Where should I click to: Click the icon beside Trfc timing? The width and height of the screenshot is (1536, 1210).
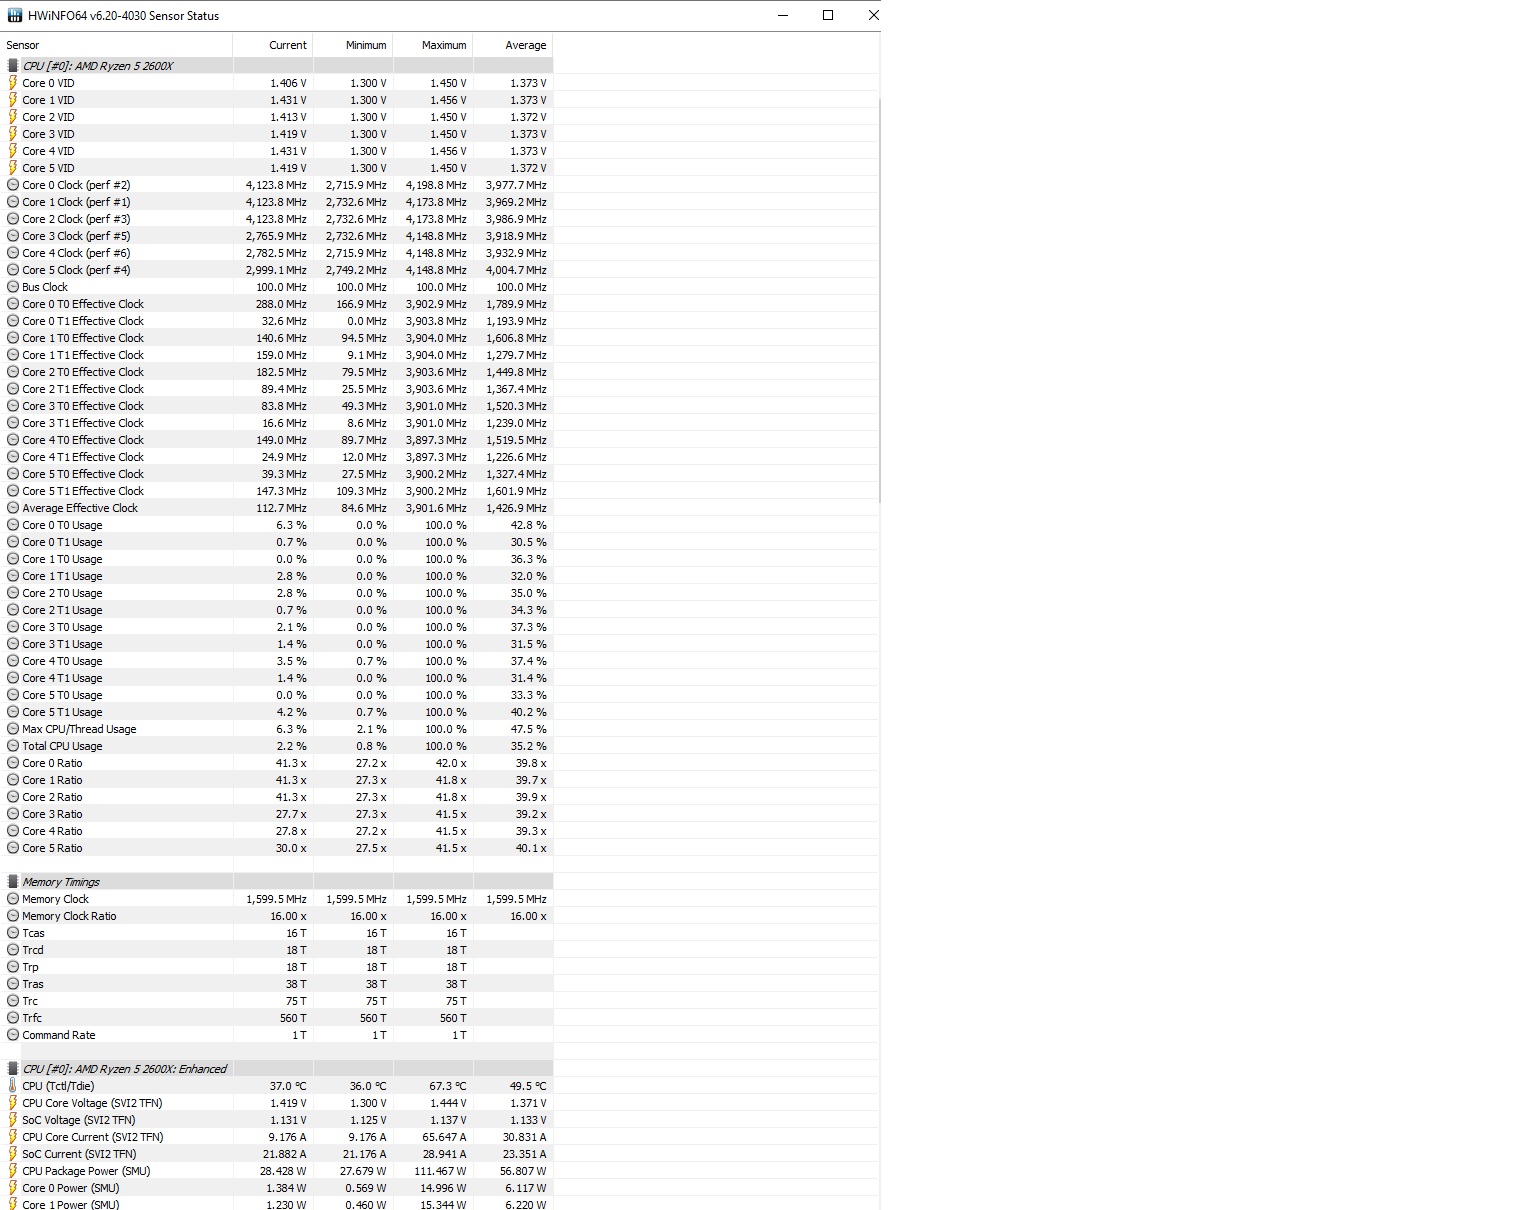coord(13,1018)
